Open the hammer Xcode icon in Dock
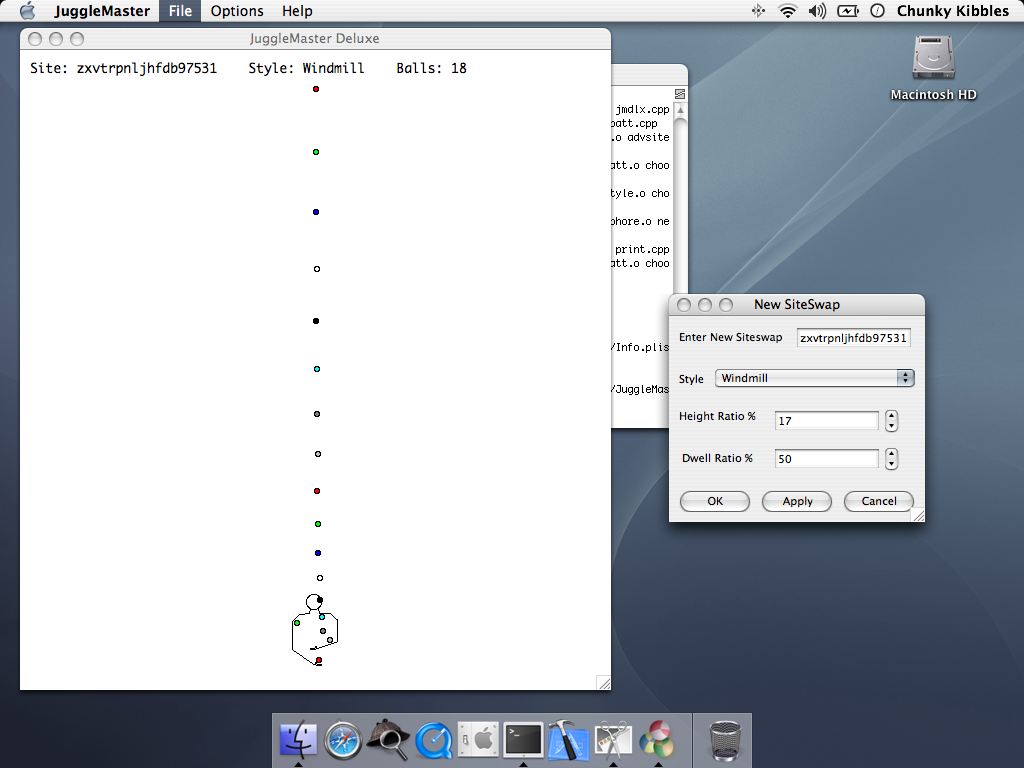Viewport: 1024px width, 768px height. pyautogui.click(x=568, y=740)
